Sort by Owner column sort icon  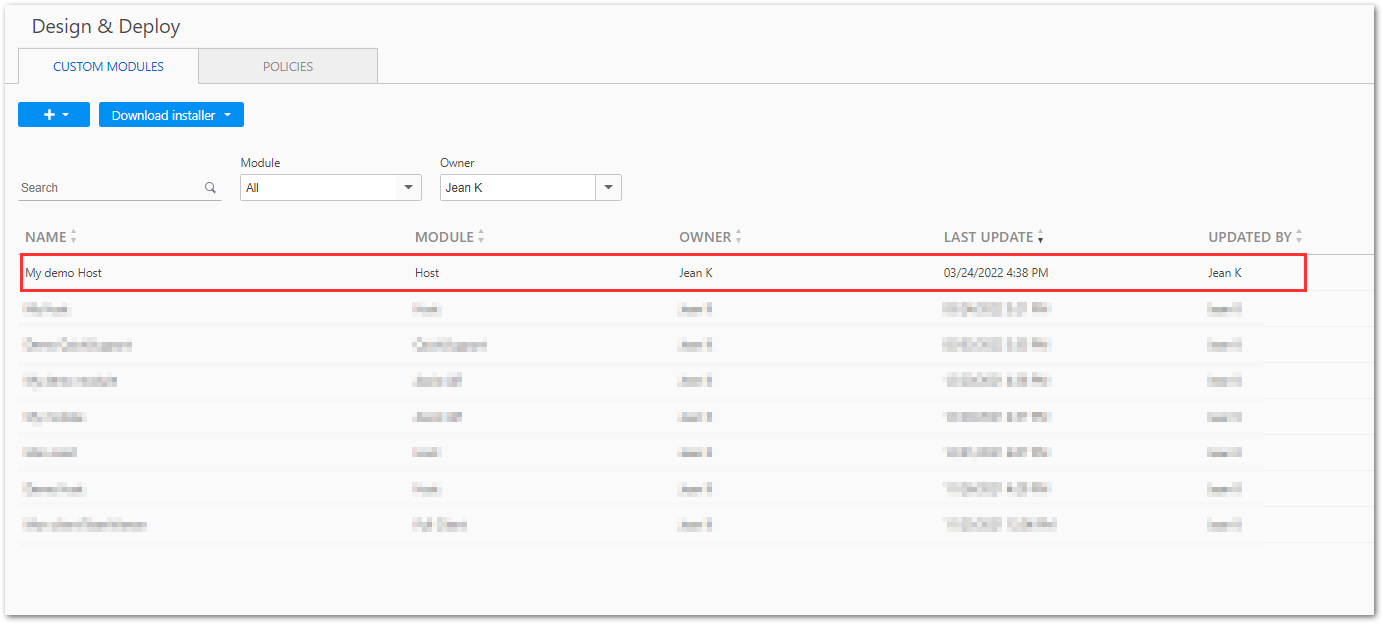[739, 238]
